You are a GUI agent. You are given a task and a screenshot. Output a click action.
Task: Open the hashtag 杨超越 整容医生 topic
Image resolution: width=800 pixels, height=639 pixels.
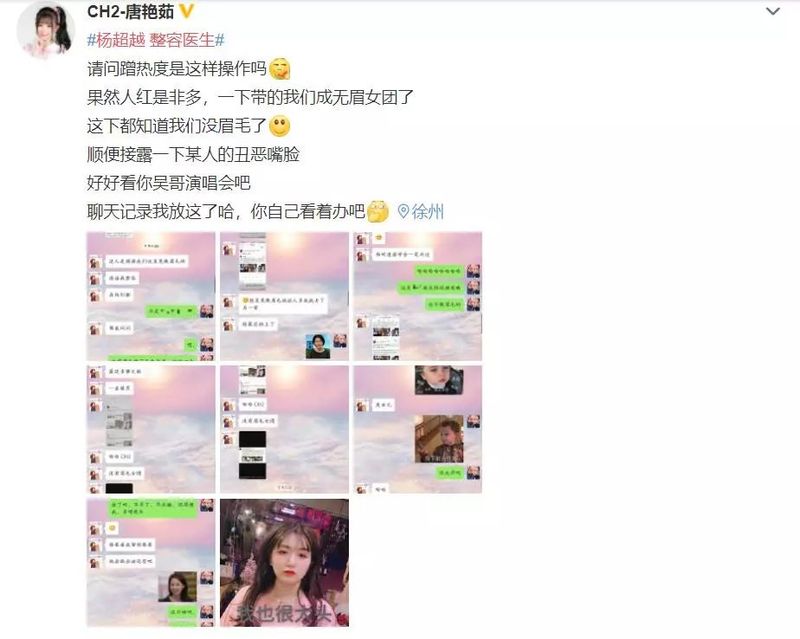[x=156, y=40]
